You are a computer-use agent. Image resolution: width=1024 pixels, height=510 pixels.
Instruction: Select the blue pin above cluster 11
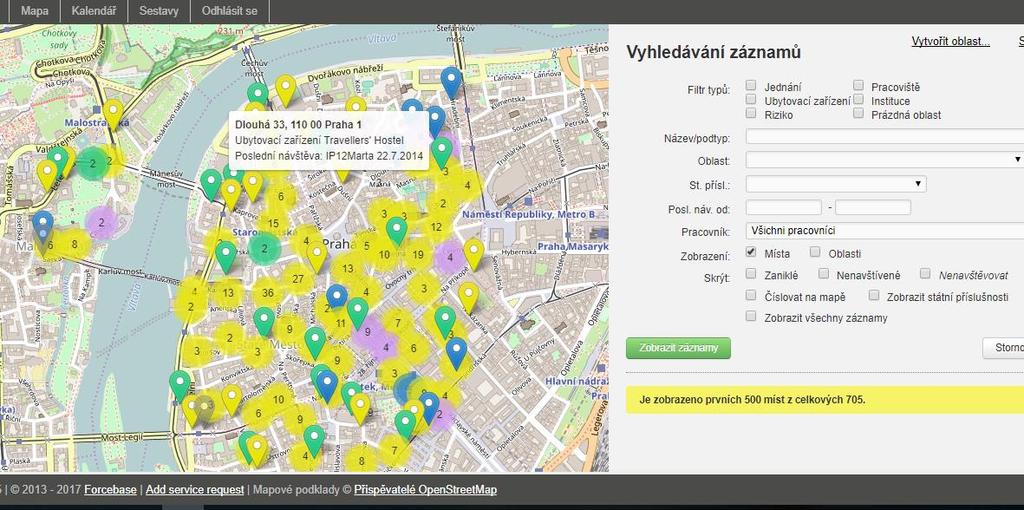point(336,299)
